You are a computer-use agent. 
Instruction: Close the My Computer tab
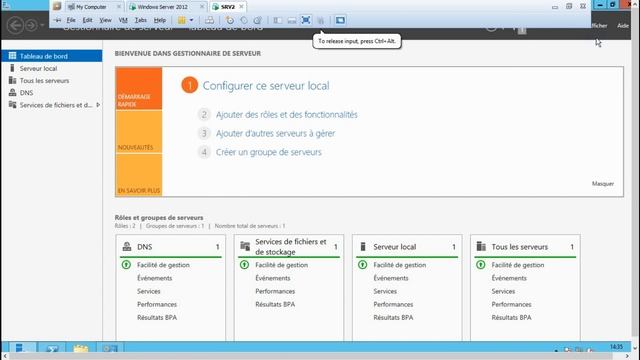(x=119, y=7)
